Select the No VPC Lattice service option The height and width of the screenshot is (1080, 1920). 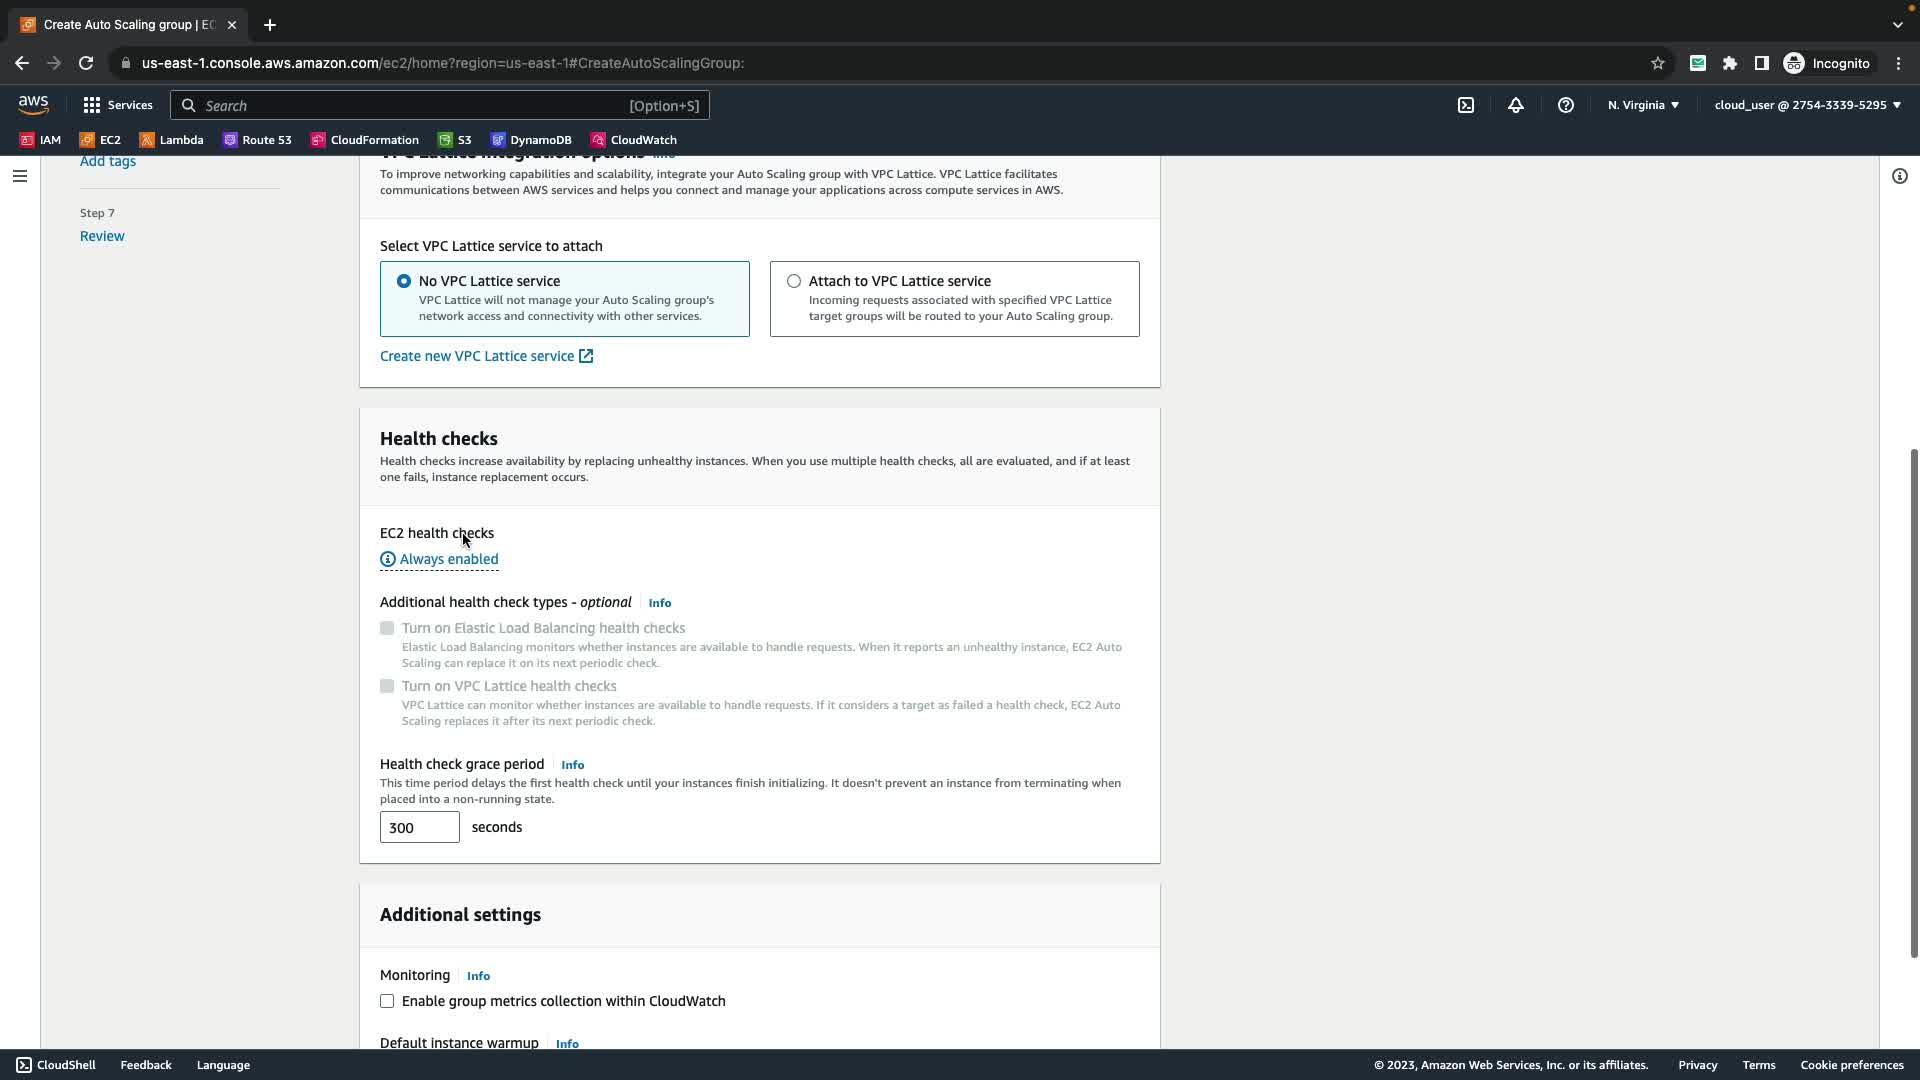[x=404, y=281]
